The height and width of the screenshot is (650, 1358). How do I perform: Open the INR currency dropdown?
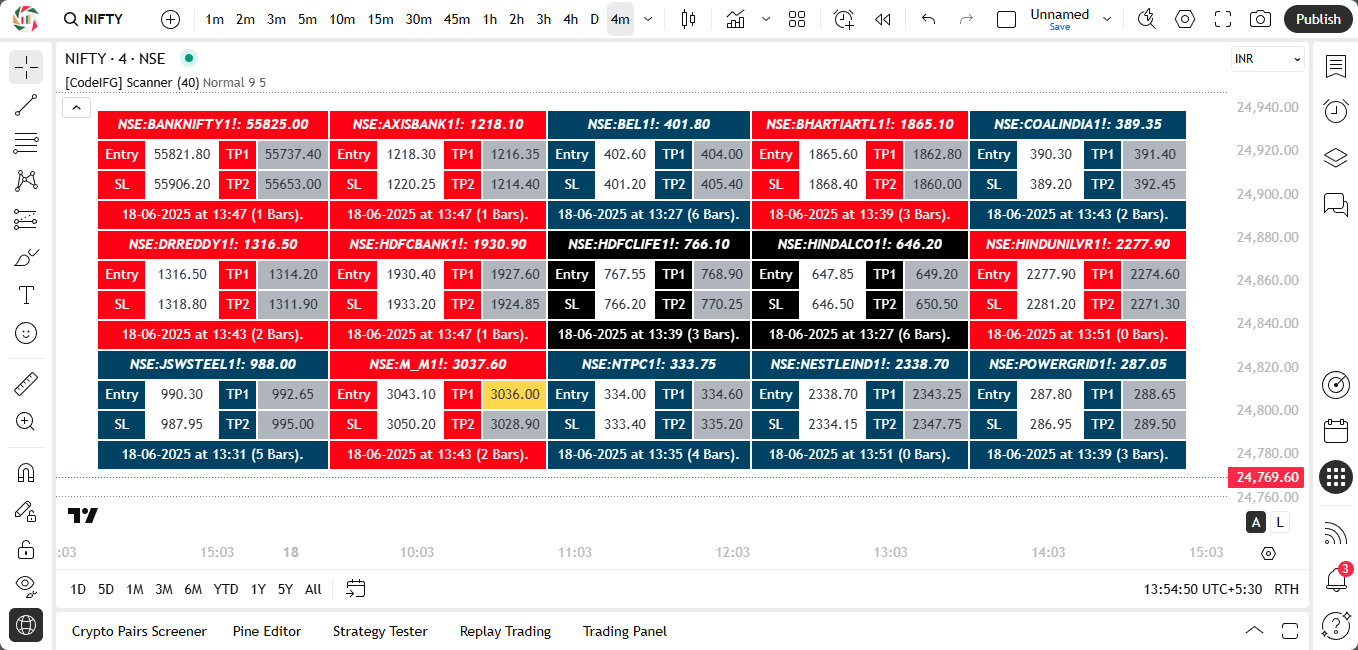click(x=1268, y=59)
